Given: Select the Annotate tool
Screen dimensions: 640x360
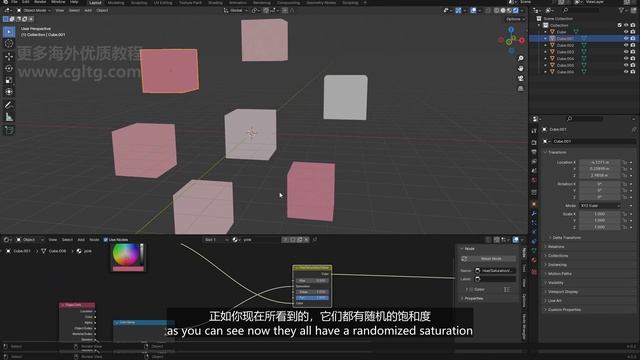Looking at the screenshot, I should tap(9, 105).
